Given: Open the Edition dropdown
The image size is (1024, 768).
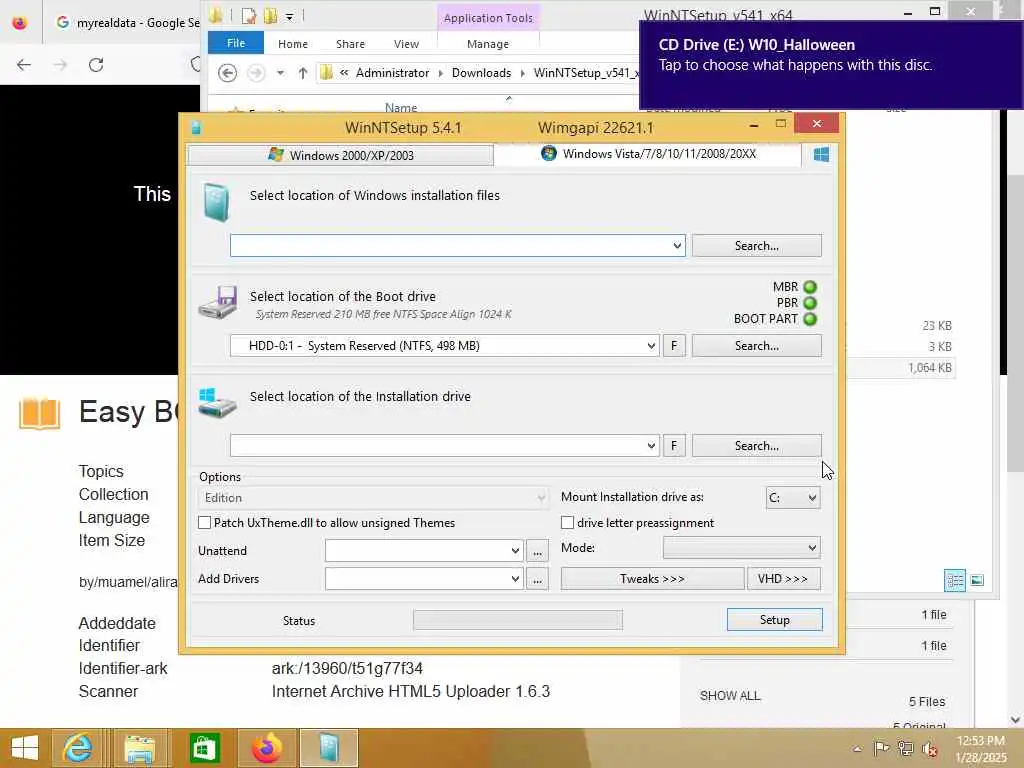Looking at the screenshot, I should coord(372,498).
